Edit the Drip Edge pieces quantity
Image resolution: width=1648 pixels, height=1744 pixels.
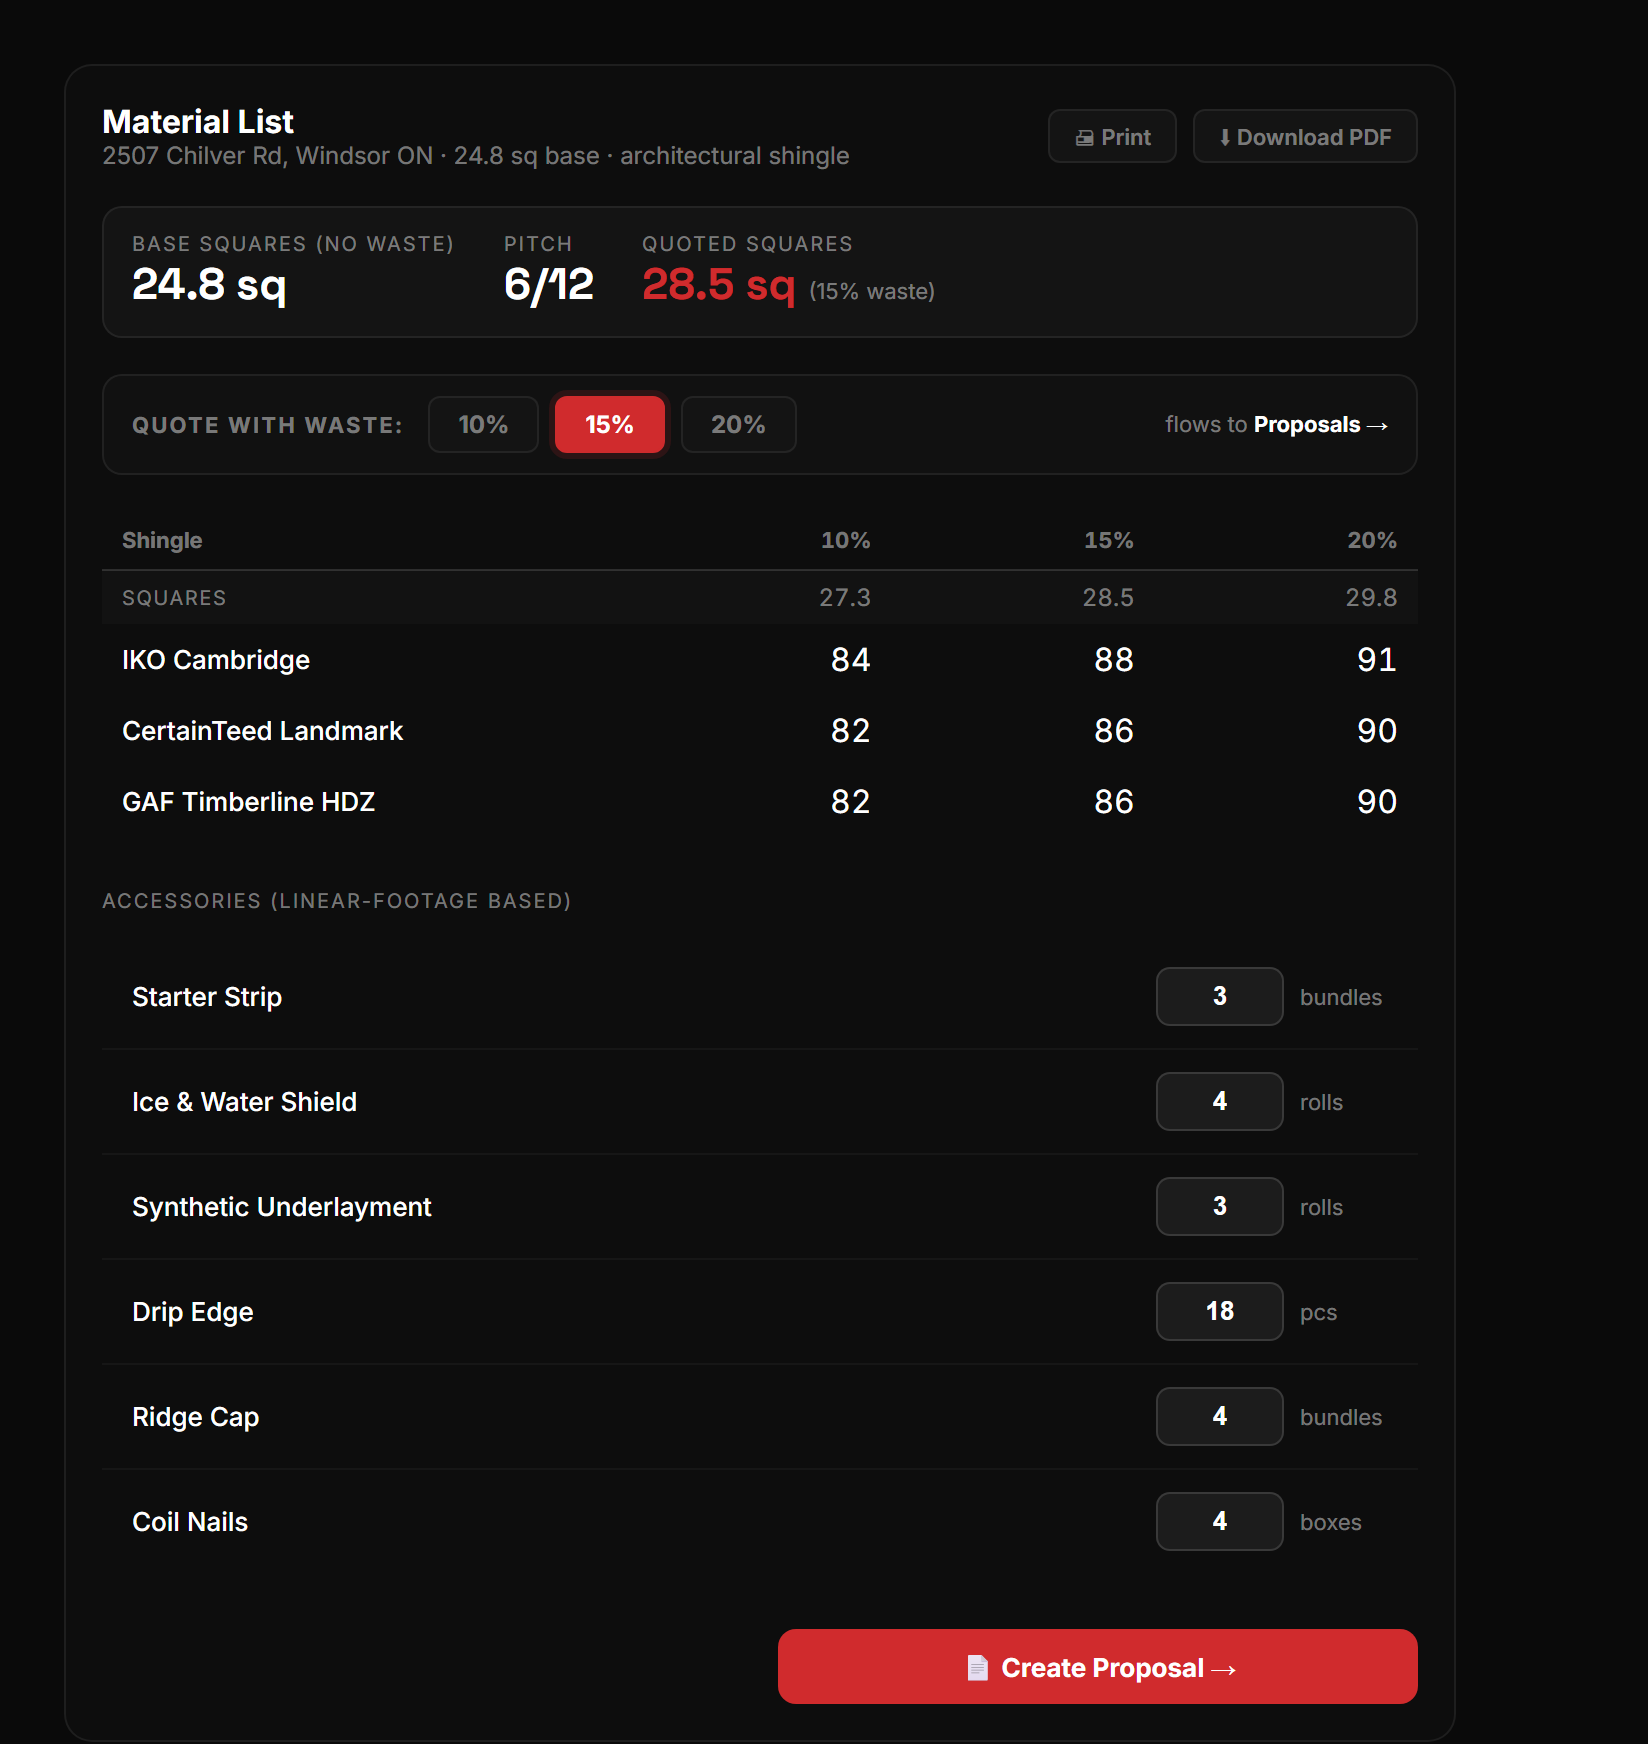[1220, 1311]
